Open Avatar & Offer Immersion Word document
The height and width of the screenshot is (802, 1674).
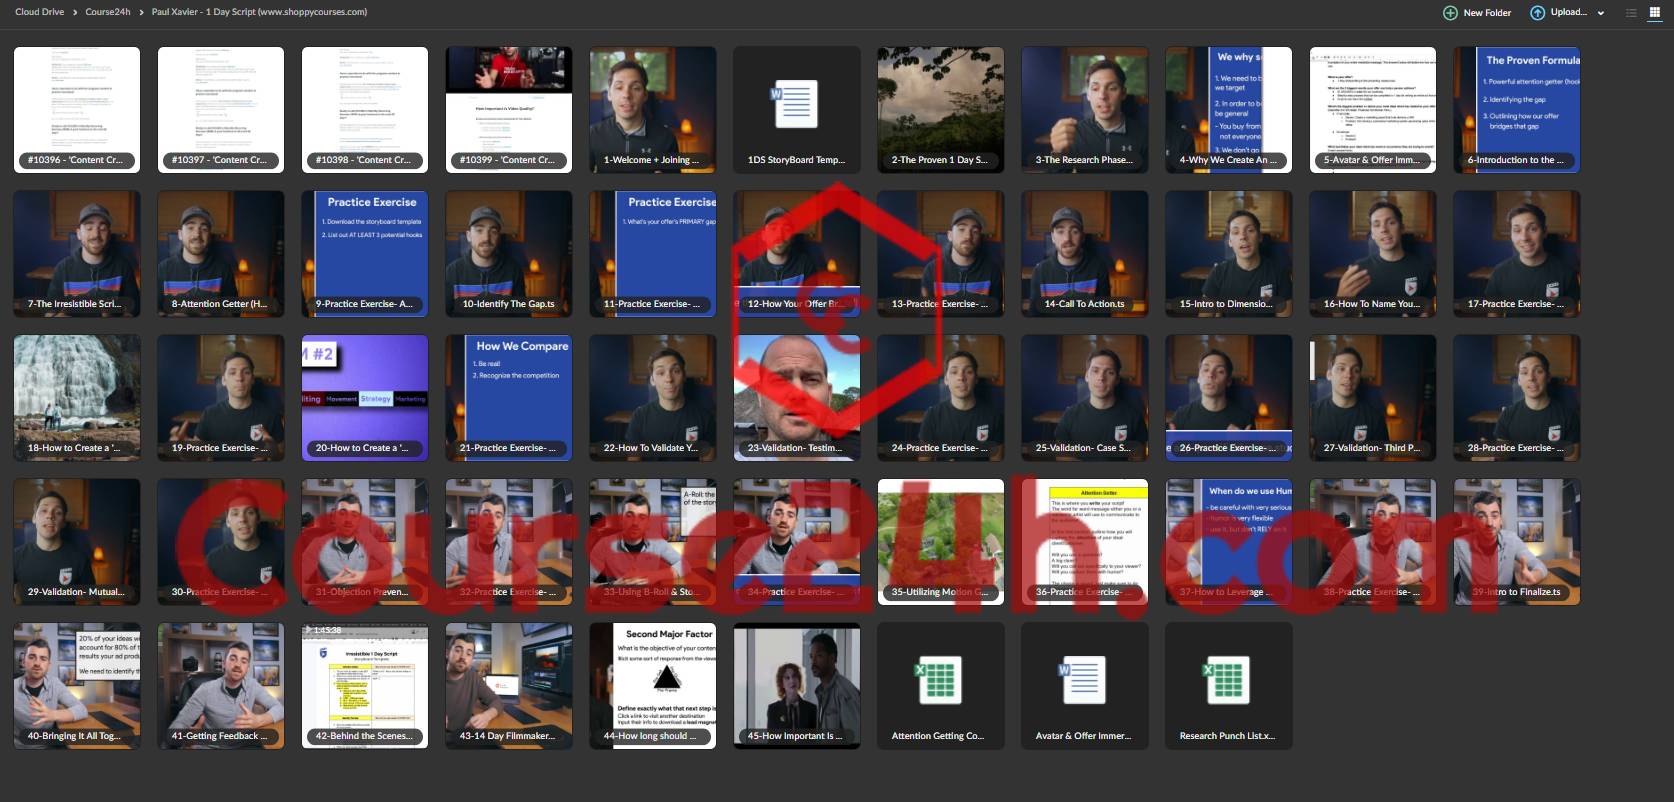(x=1084, y=686)
